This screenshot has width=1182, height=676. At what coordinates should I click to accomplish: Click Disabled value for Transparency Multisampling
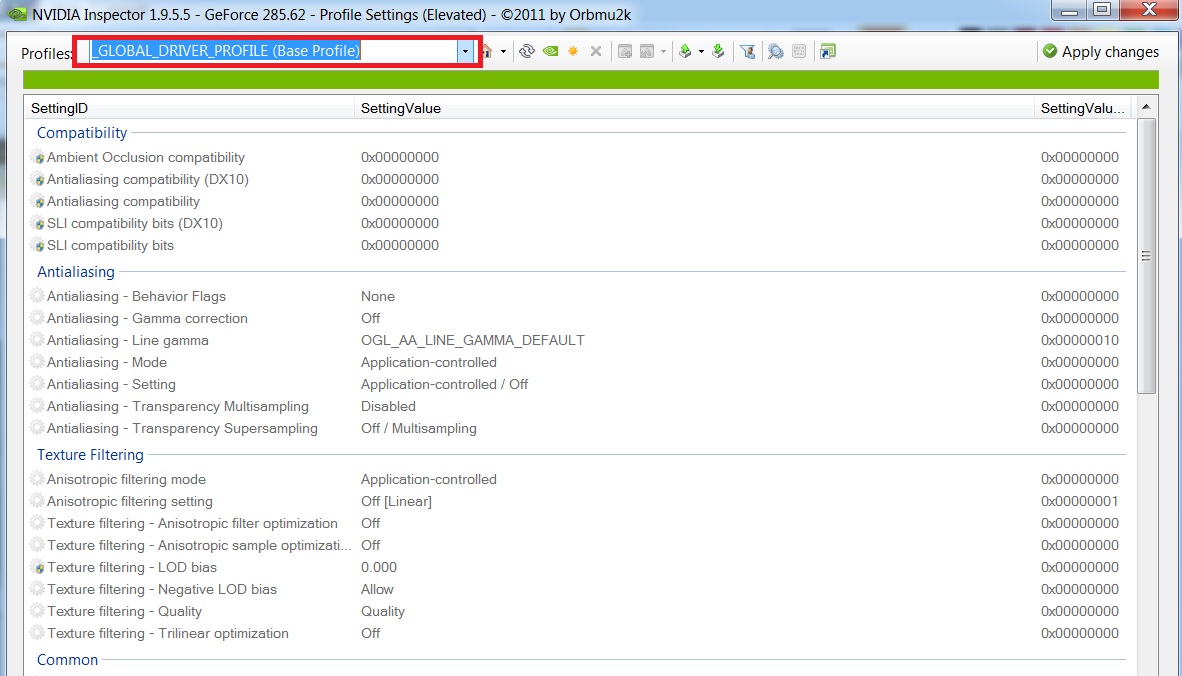click(x=388, y=406)
